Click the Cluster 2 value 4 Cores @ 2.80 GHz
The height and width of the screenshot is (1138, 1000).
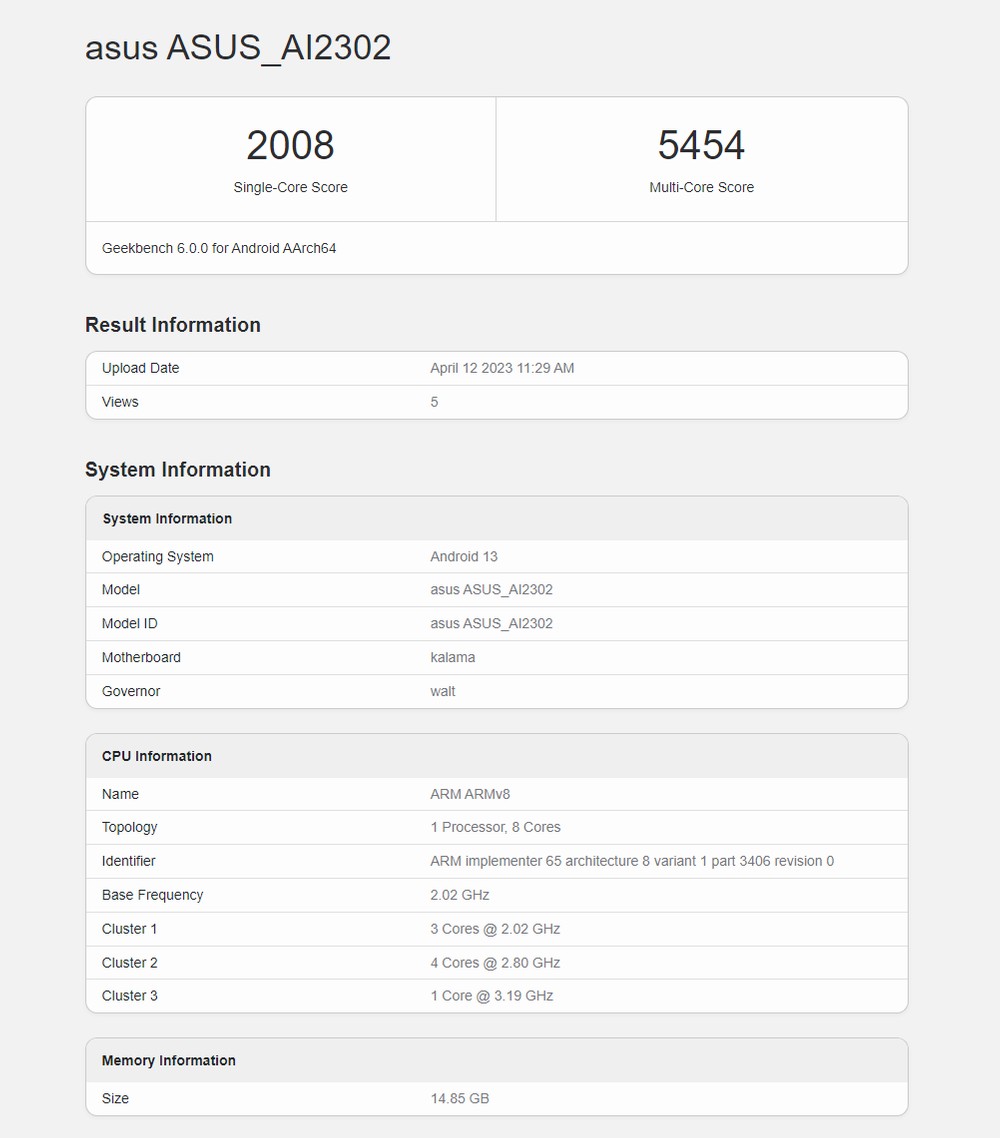(495, 963)
